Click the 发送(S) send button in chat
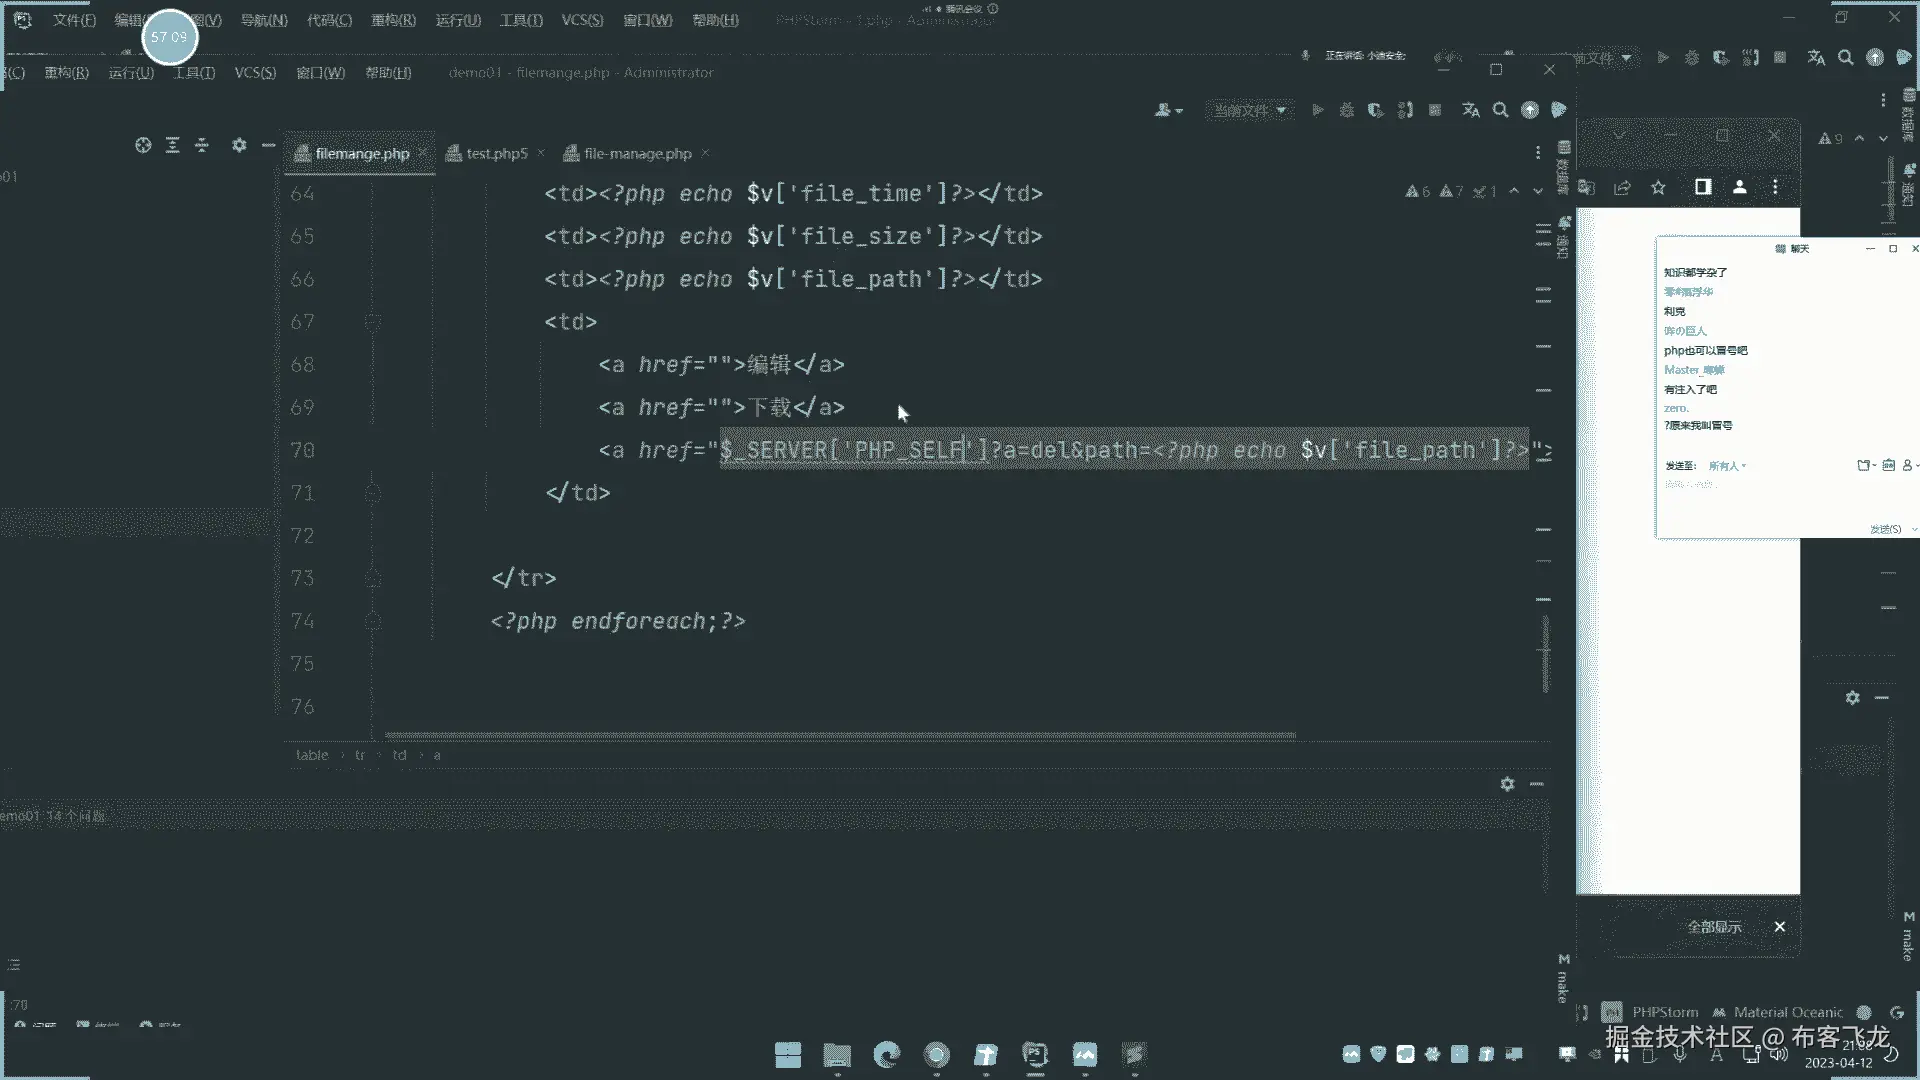Screen dimensions: 1920x1080 click(x=1885, y=529)
